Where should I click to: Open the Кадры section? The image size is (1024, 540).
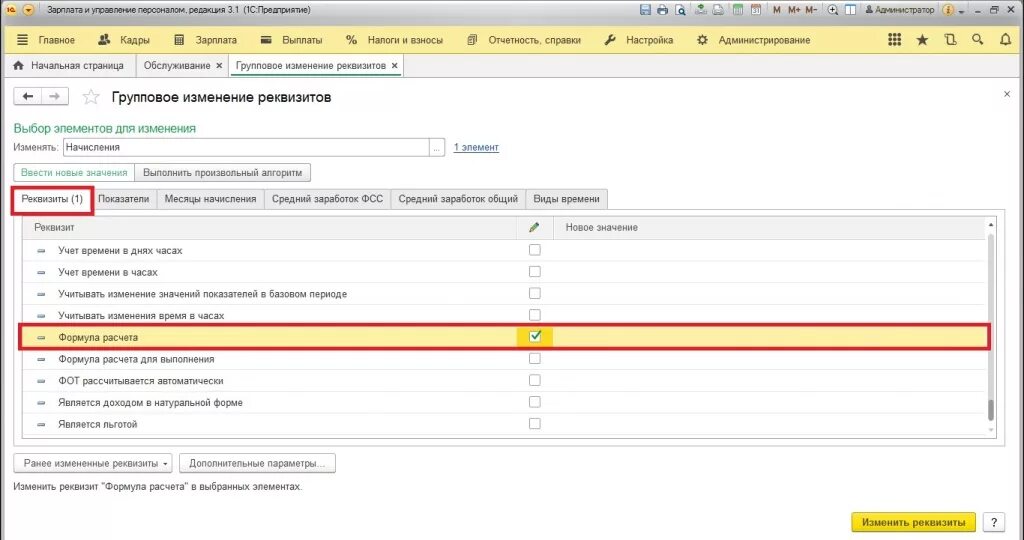pyautogui.click(x=124, y=40)
